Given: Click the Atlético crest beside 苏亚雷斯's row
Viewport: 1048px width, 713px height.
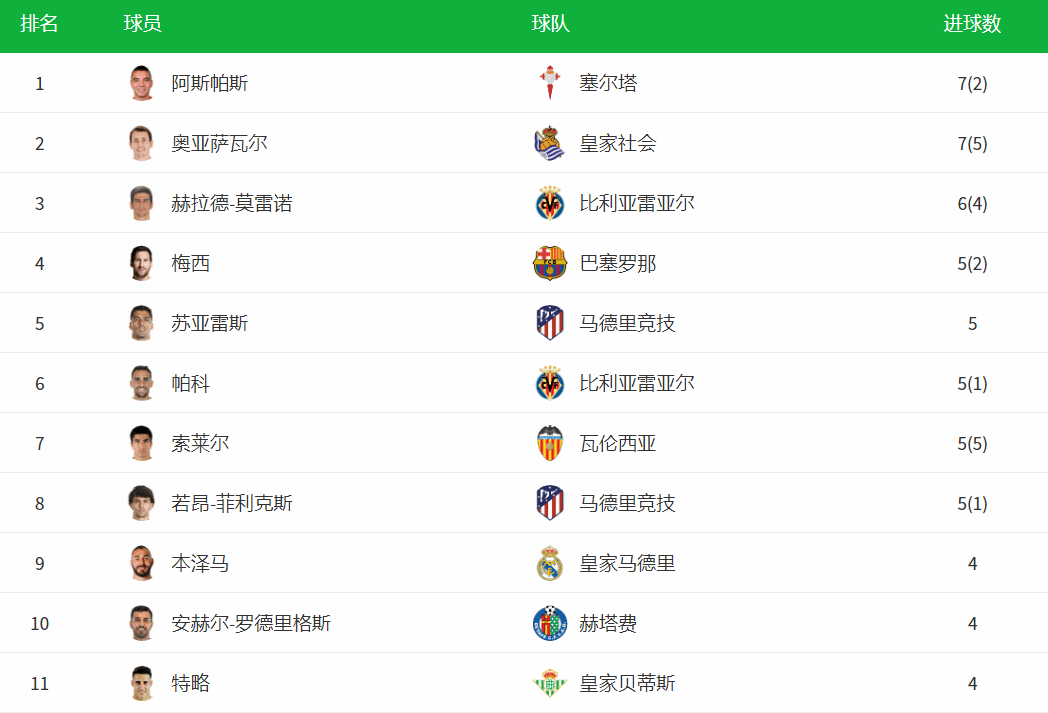Looking at the screenshot, I should [549, 323].
